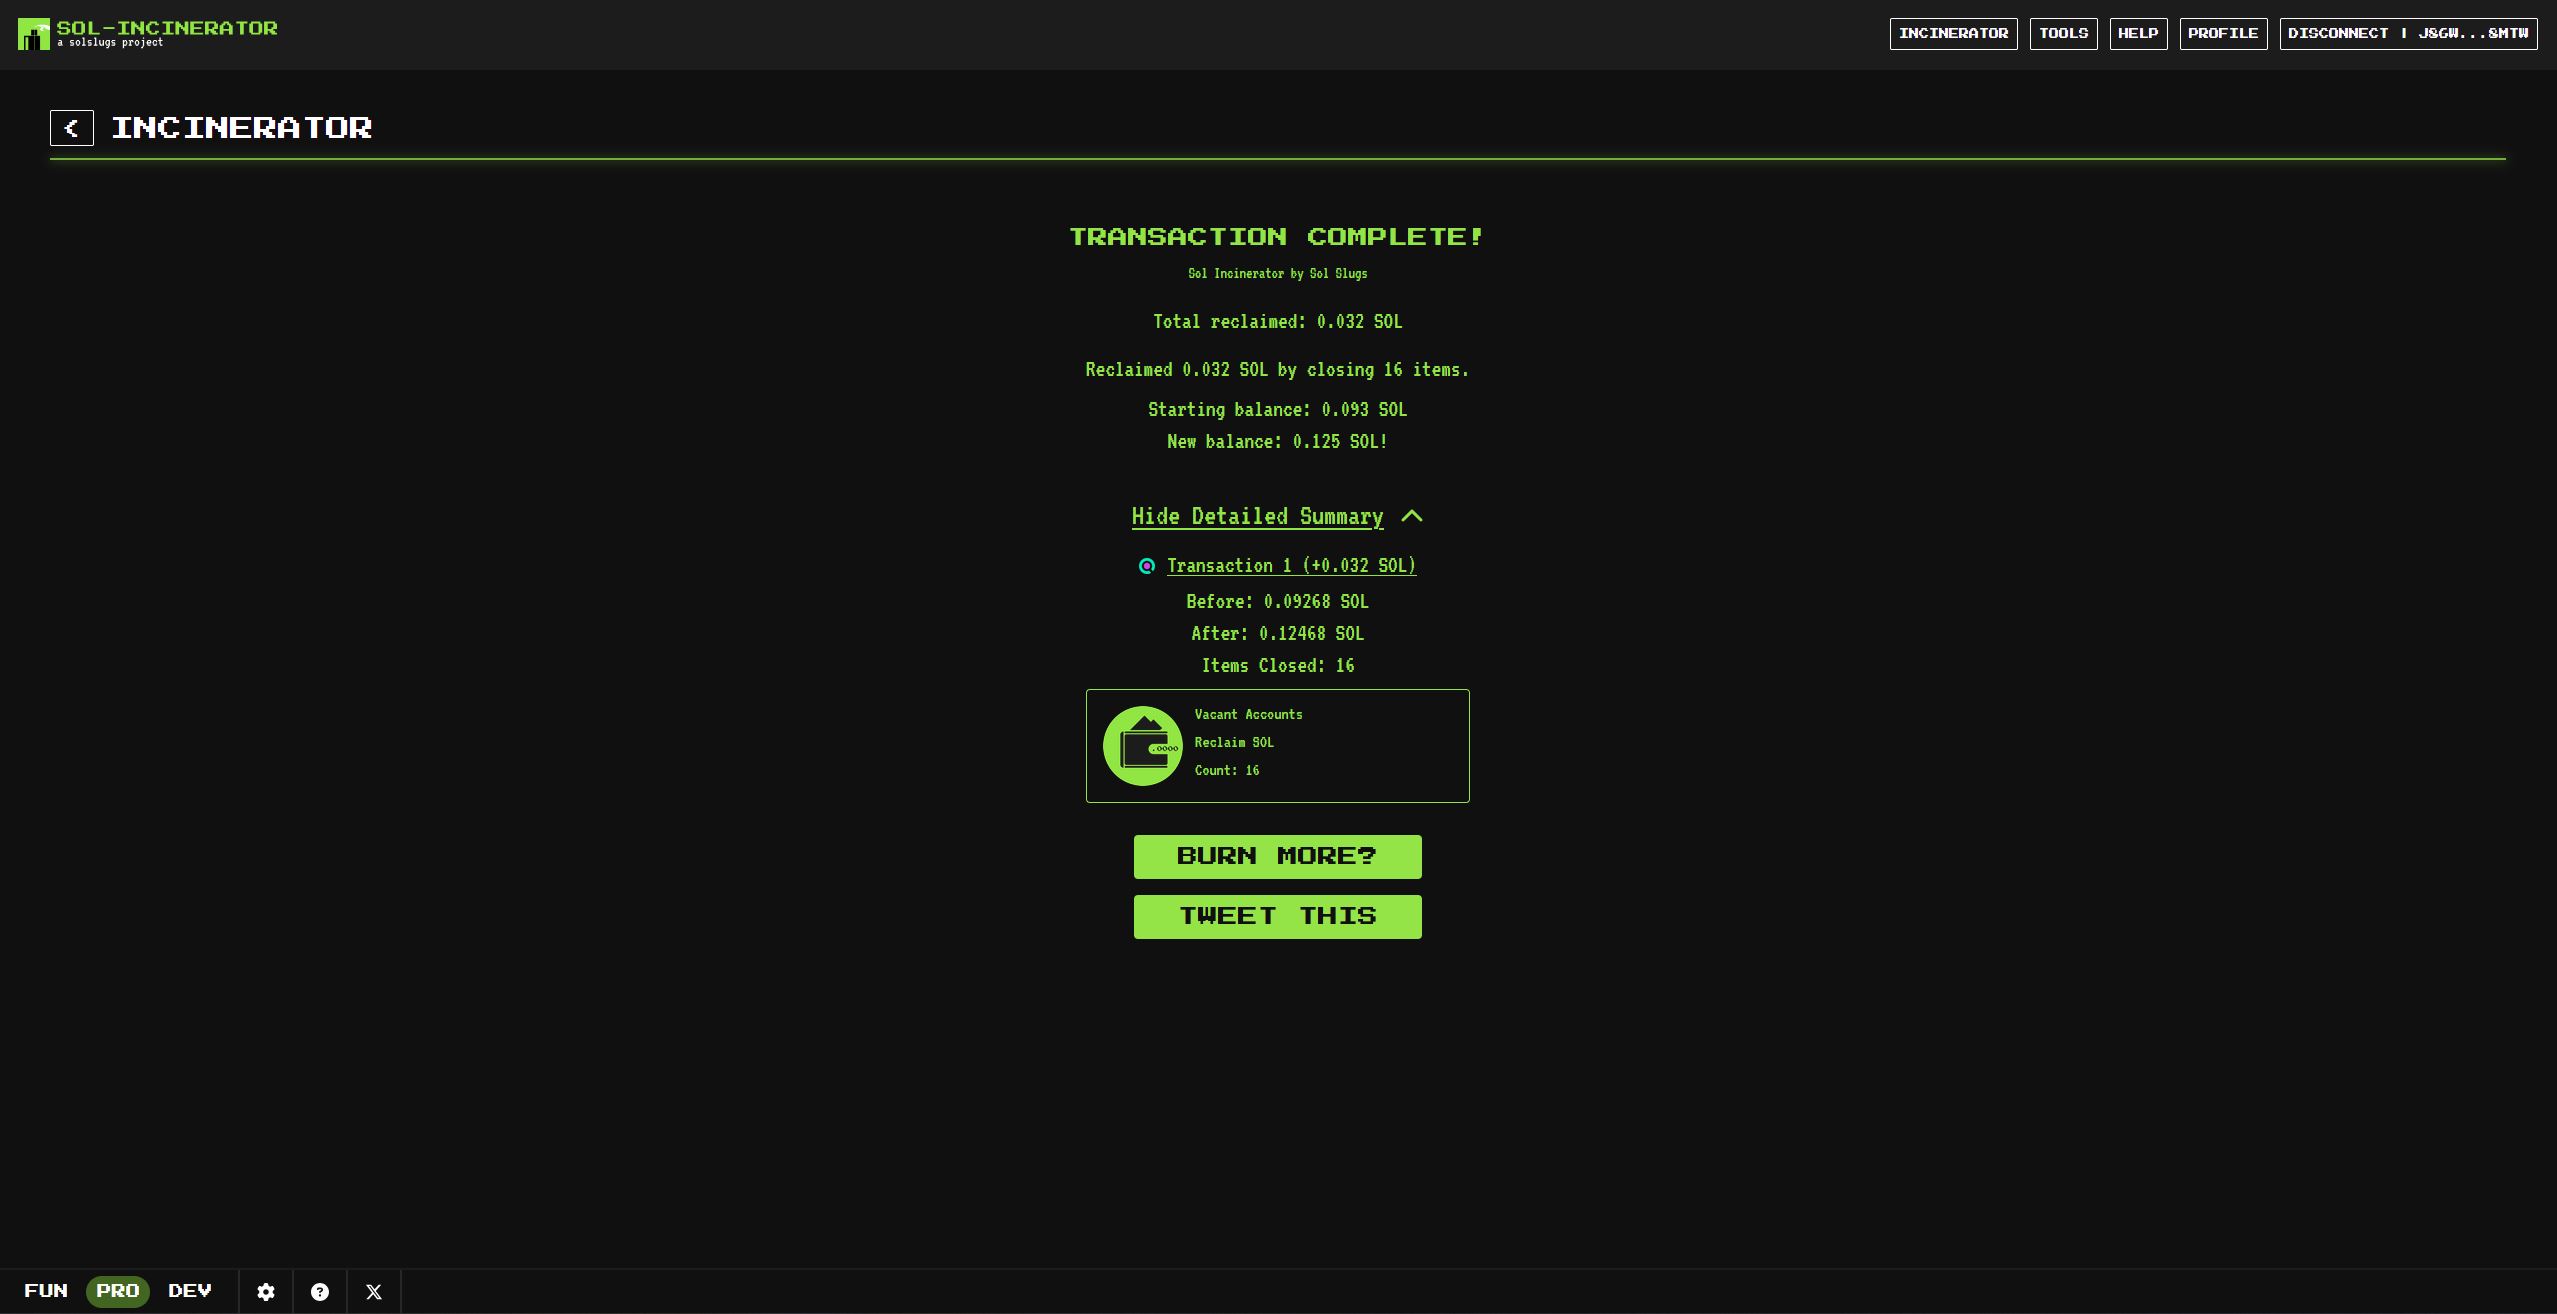
Task: Switch to FUN mode
Action: tap(46, 1291)
